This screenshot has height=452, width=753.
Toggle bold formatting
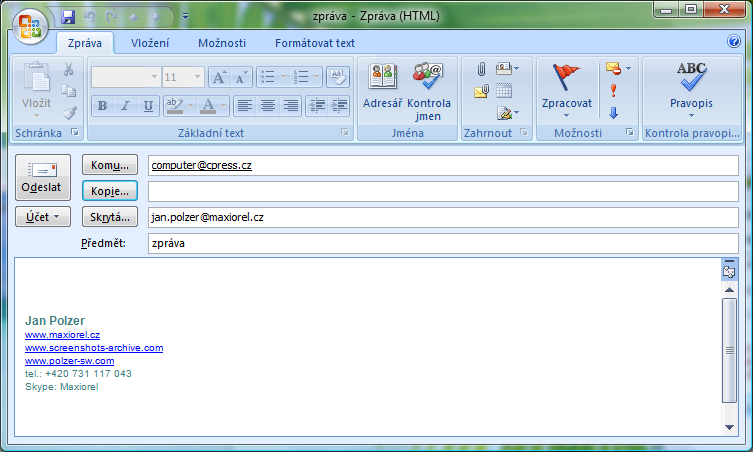(102, 106)
